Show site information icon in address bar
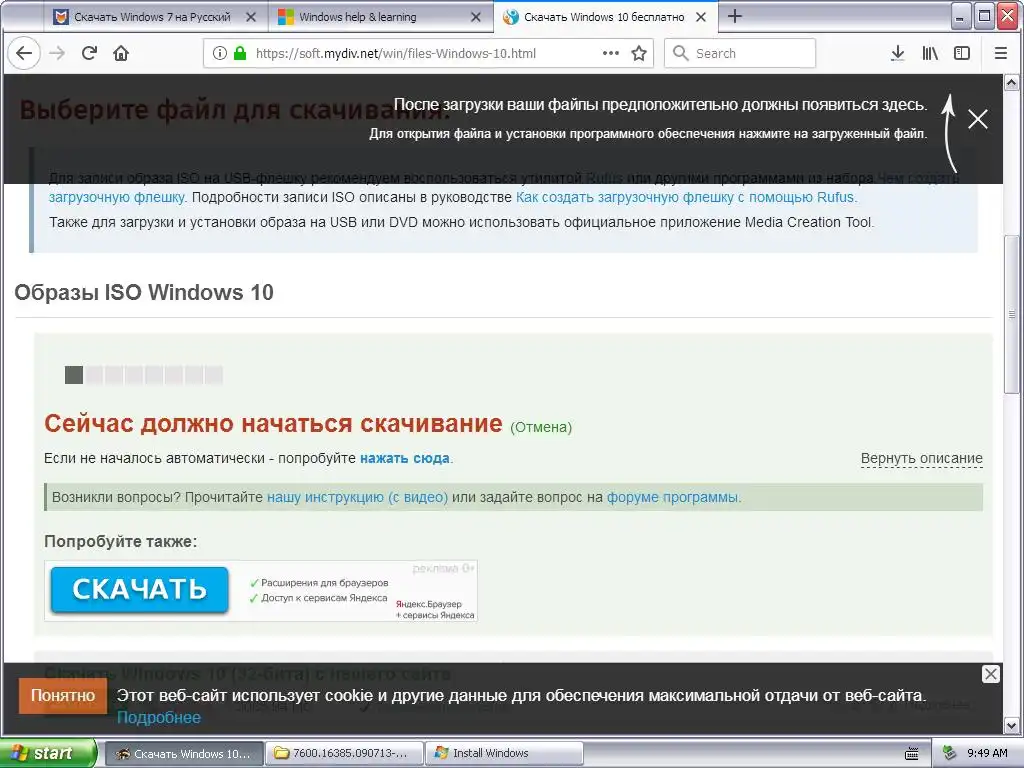Viewport: 1024px width, 768px height. pos(220,54)
